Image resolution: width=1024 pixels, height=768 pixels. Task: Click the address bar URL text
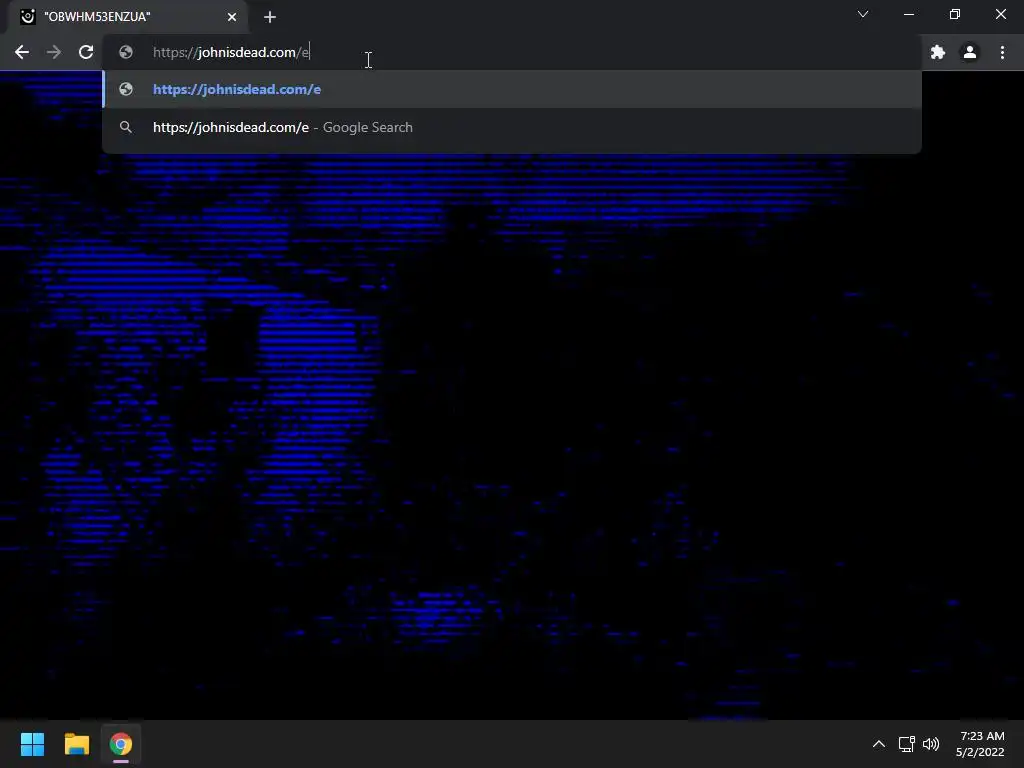[231, 52]
